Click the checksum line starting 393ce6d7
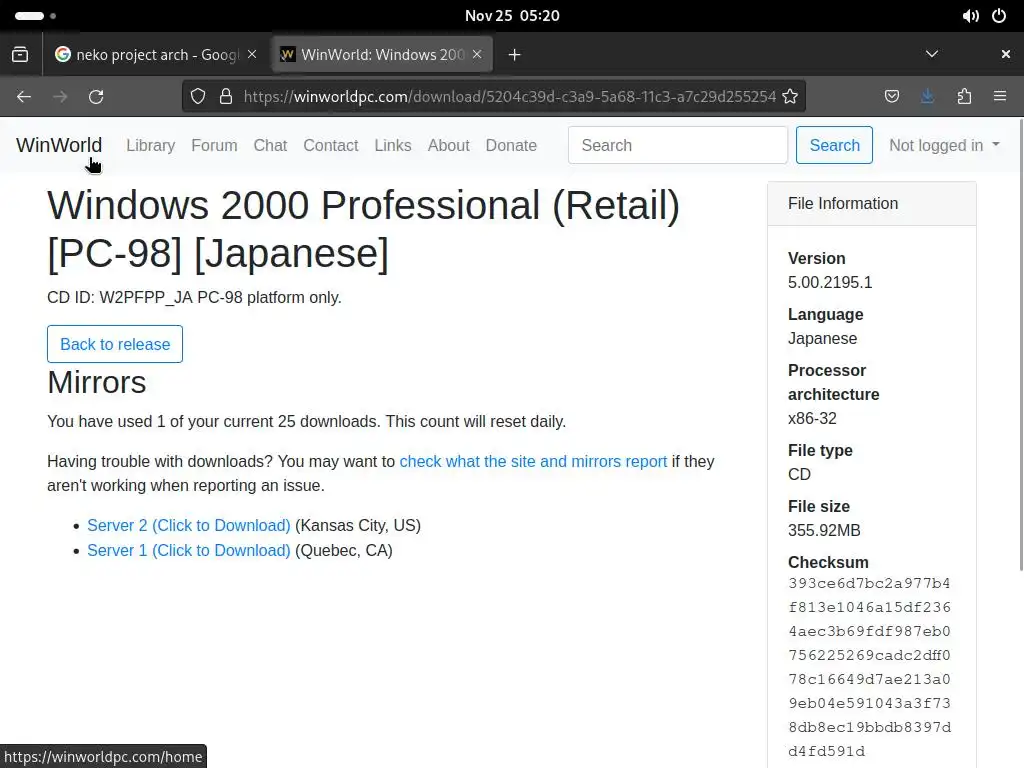Viewport: 1024px width, 768px height. 869,583
